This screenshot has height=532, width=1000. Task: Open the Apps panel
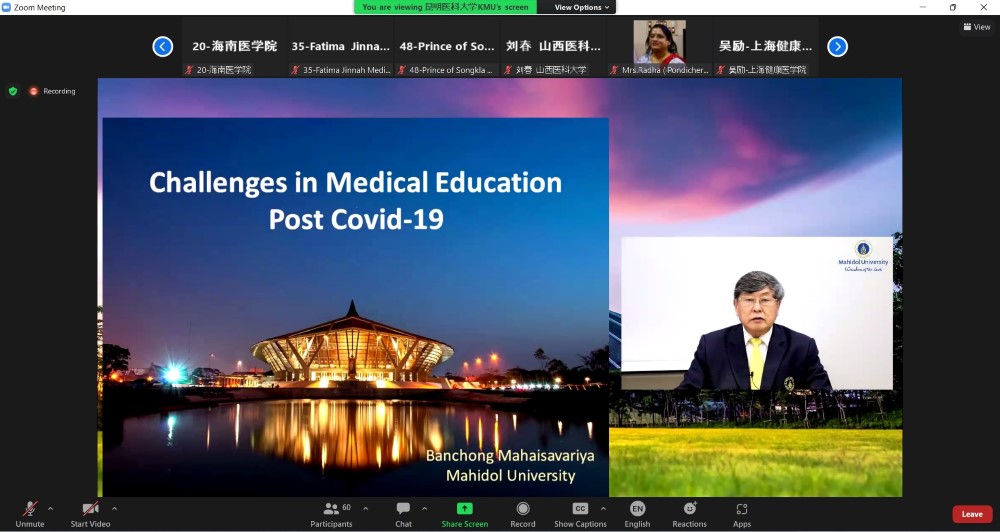tap(741, 514)
